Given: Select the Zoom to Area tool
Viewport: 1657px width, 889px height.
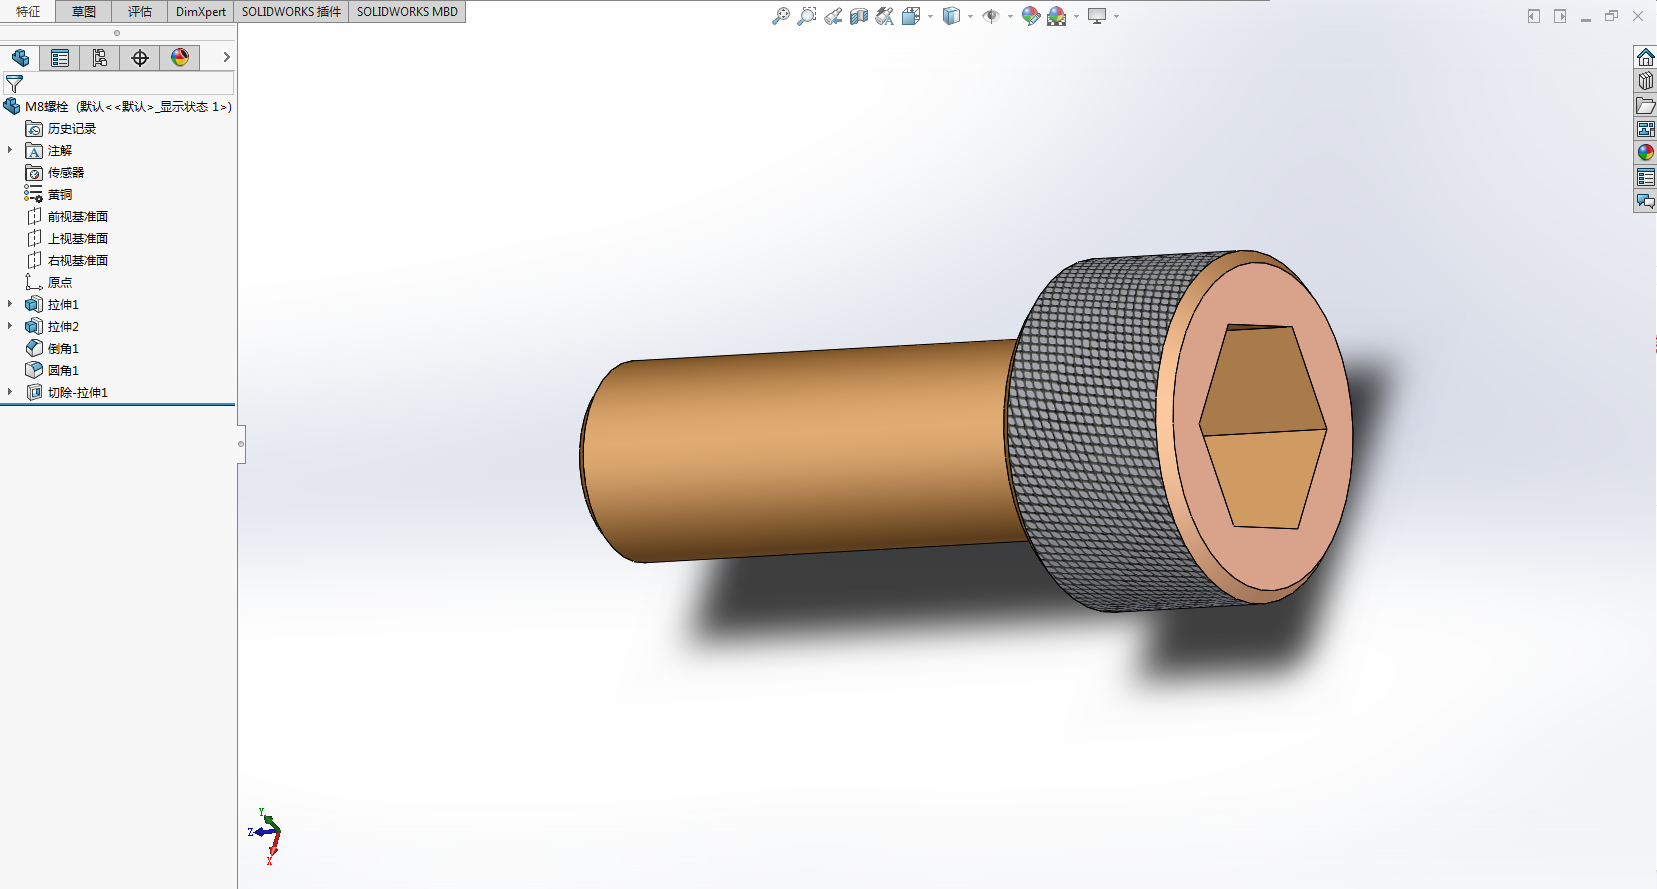Looking at the screenshot, I should coord(807,16).
